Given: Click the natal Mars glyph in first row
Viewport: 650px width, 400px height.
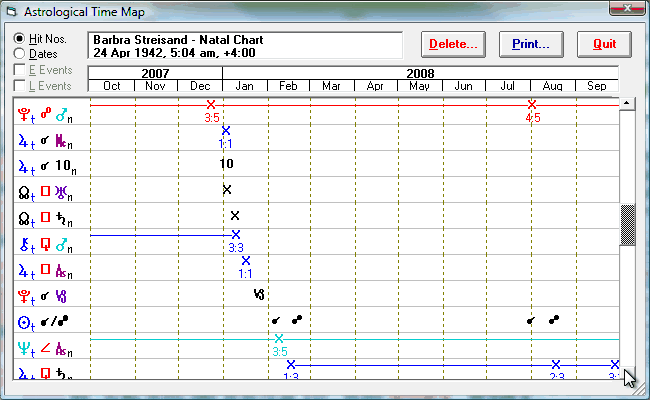Looking at the screenshot, I should (x=62, y=115).
